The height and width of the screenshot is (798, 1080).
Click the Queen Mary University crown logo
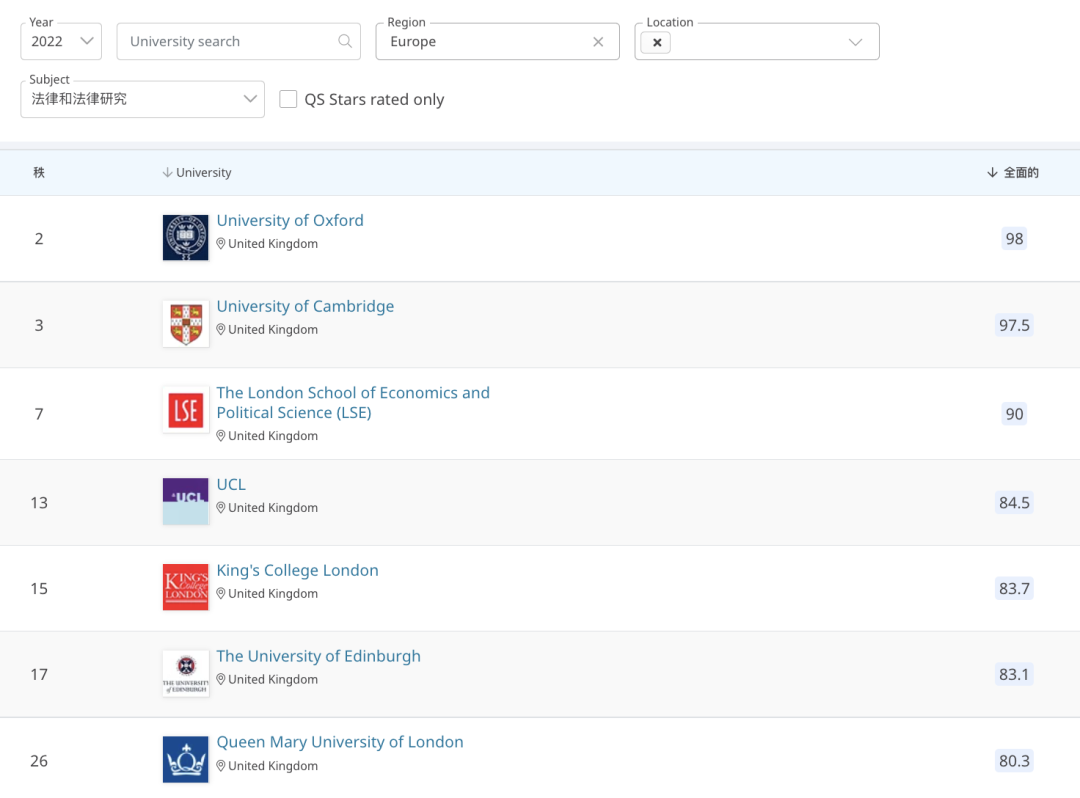click(185, 759)
